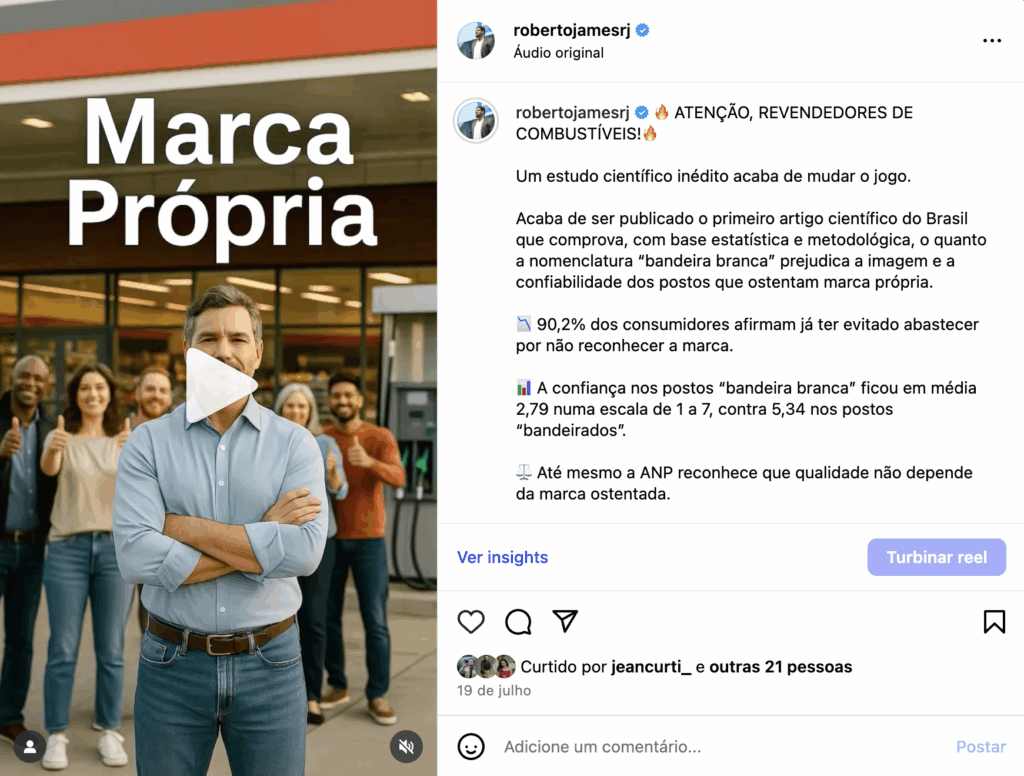1024x776 pixels.
Task: Share the reel using the paper plane icon
Action: [x=565, y=621]
